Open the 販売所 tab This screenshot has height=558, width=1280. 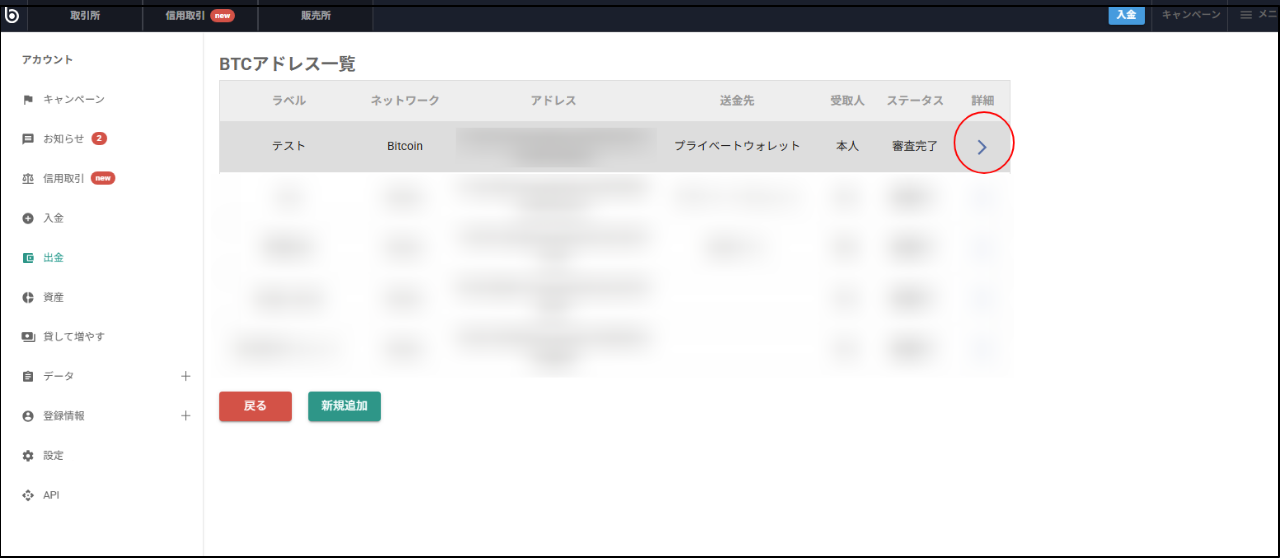point(316,15)
